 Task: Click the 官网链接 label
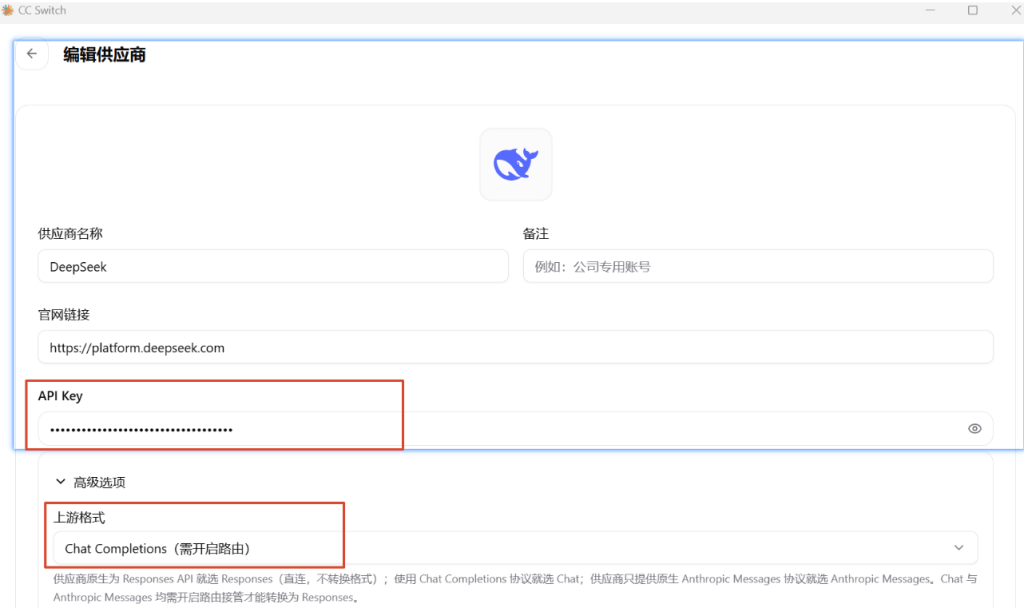[63, 315]
